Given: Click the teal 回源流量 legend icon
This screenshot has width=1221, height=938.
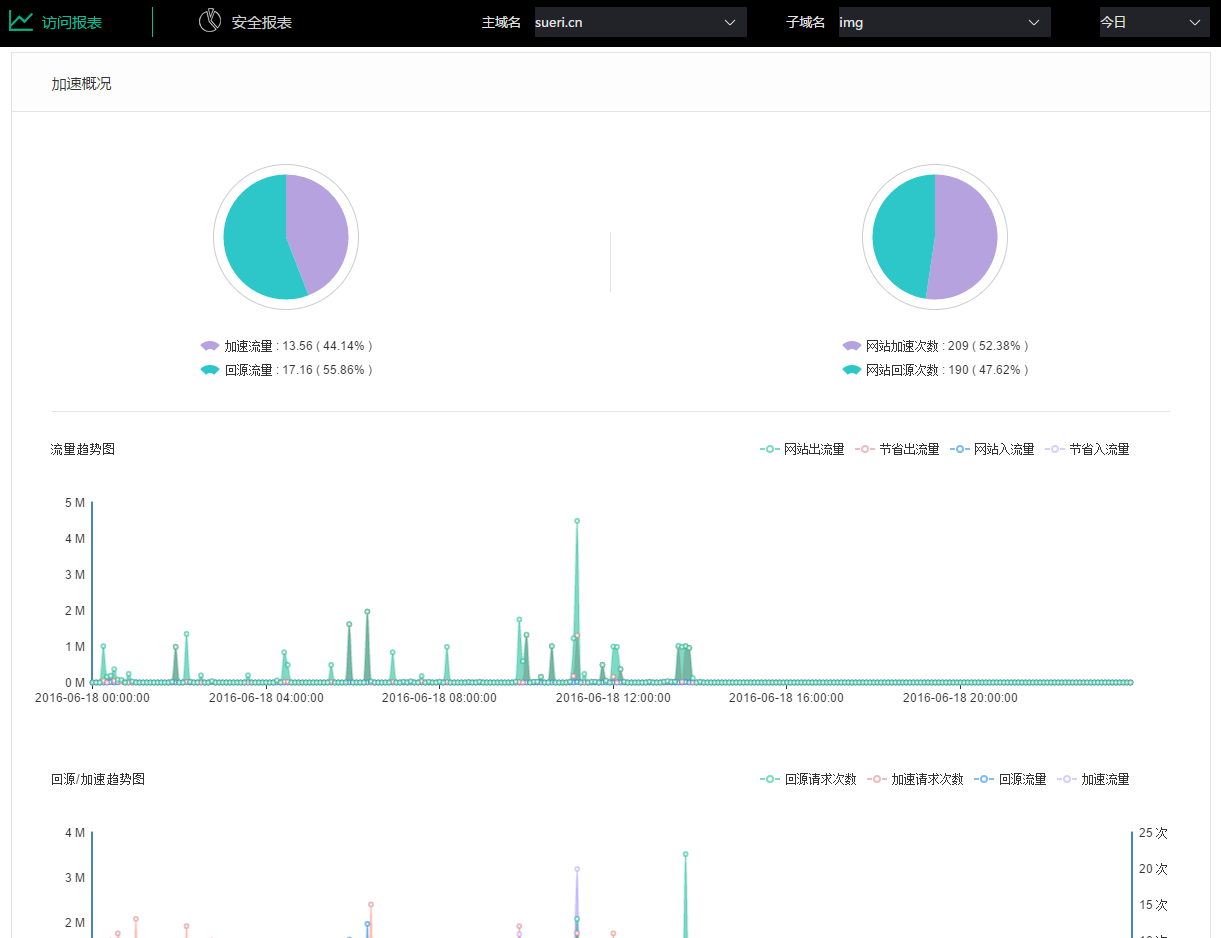Looking at the screenshot, I should coord(209,370).
